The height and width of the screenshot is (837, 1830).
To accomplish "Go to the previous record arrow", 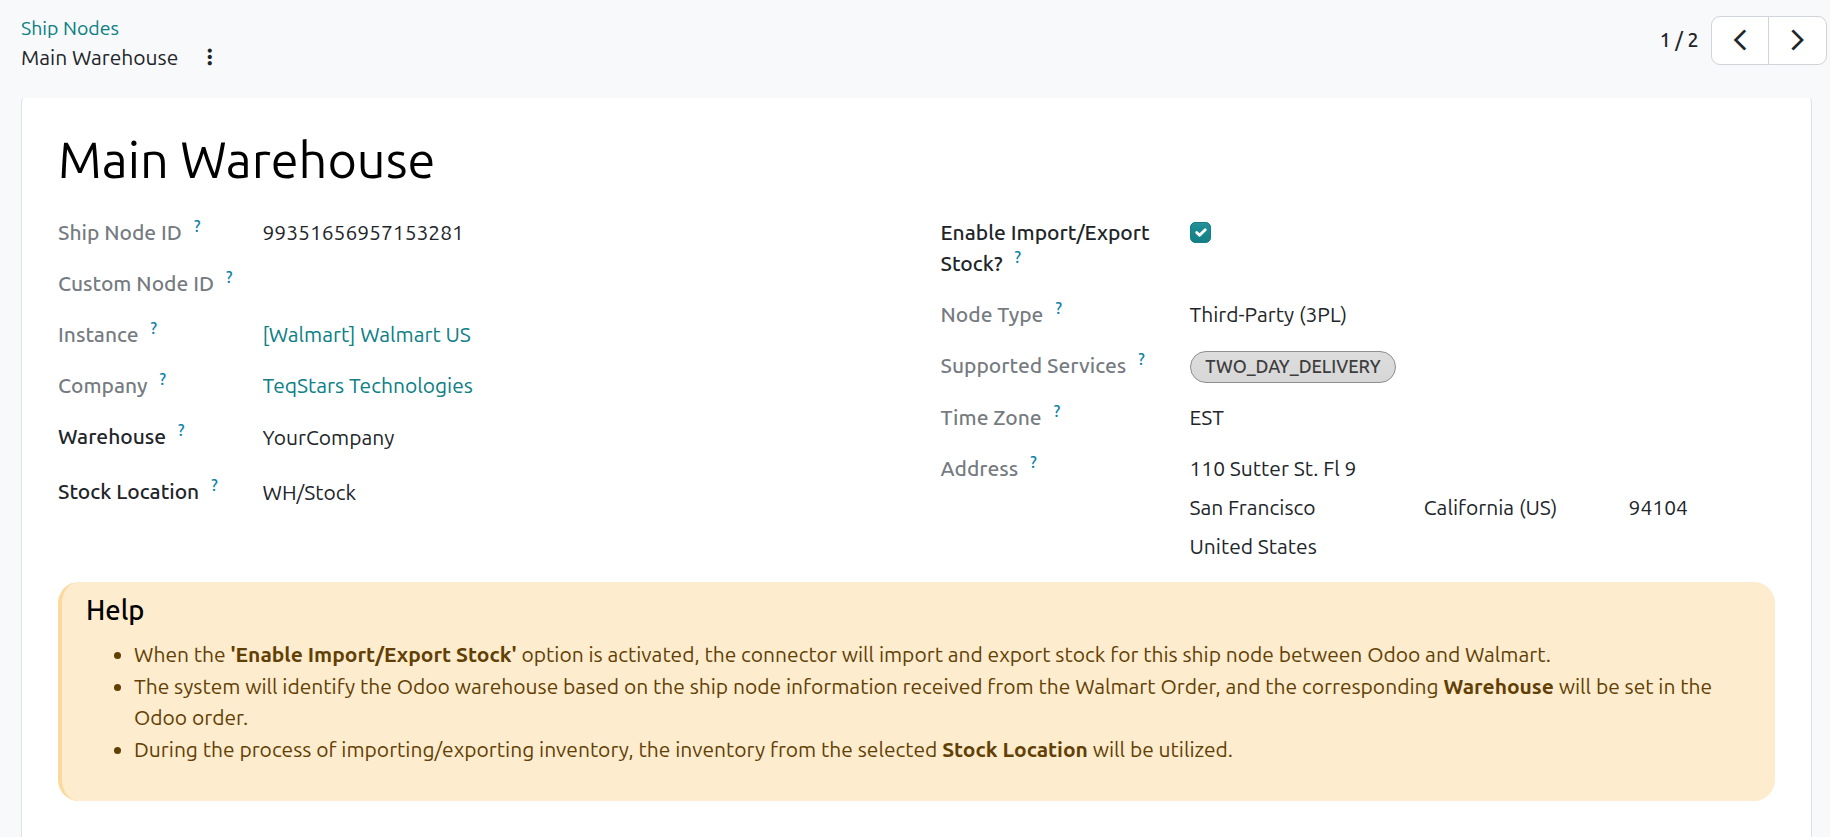I will coord(1740,41).
